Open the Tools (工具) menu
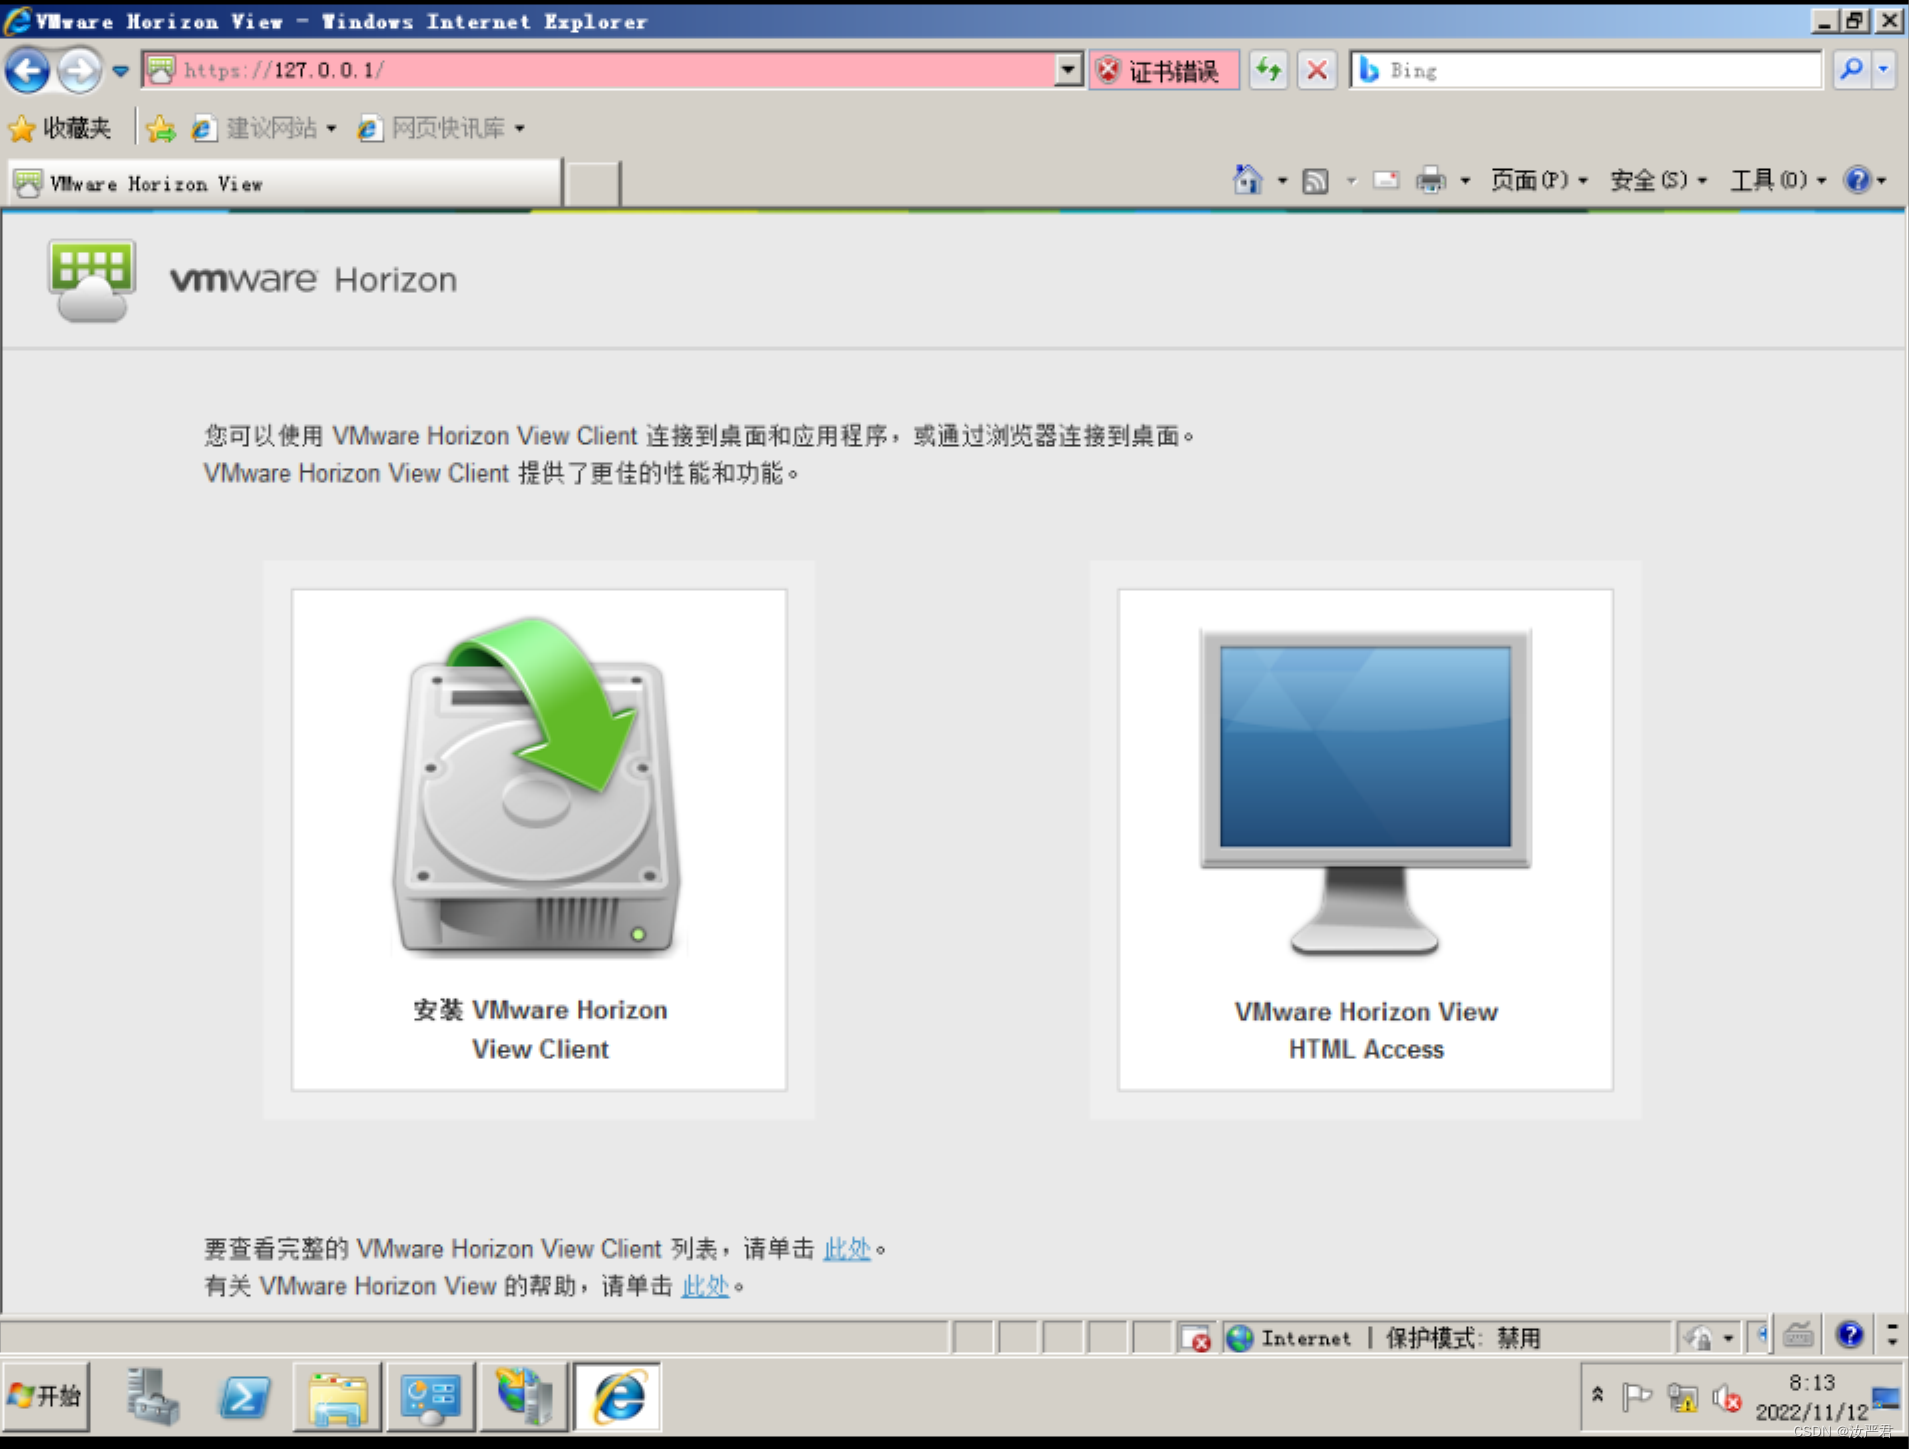 click(1778, 180)
